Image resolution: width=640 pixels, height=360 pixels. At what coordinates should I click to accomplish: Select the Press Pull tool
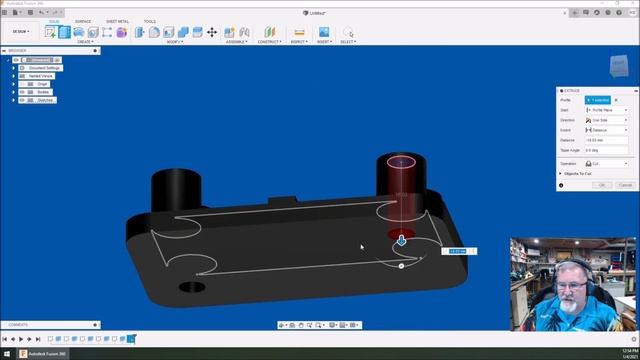coord(140,32)
